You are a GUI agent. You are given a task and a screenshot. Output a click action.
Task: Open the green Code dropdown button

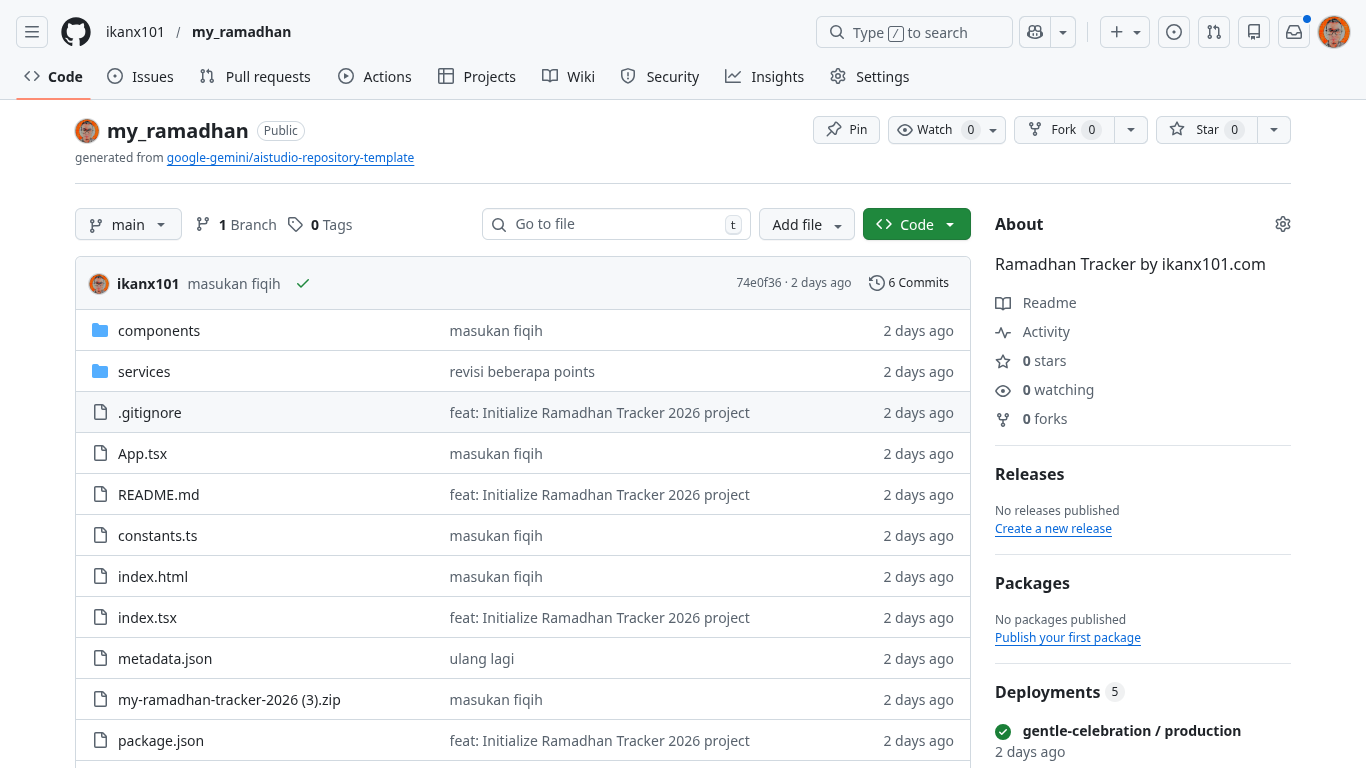[x=917, y=224]
